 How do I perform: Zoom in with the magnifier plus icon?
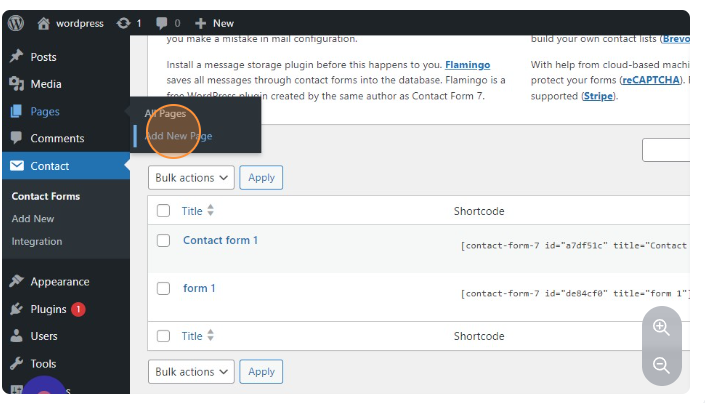pyautogui.click(x=661, y=327)
